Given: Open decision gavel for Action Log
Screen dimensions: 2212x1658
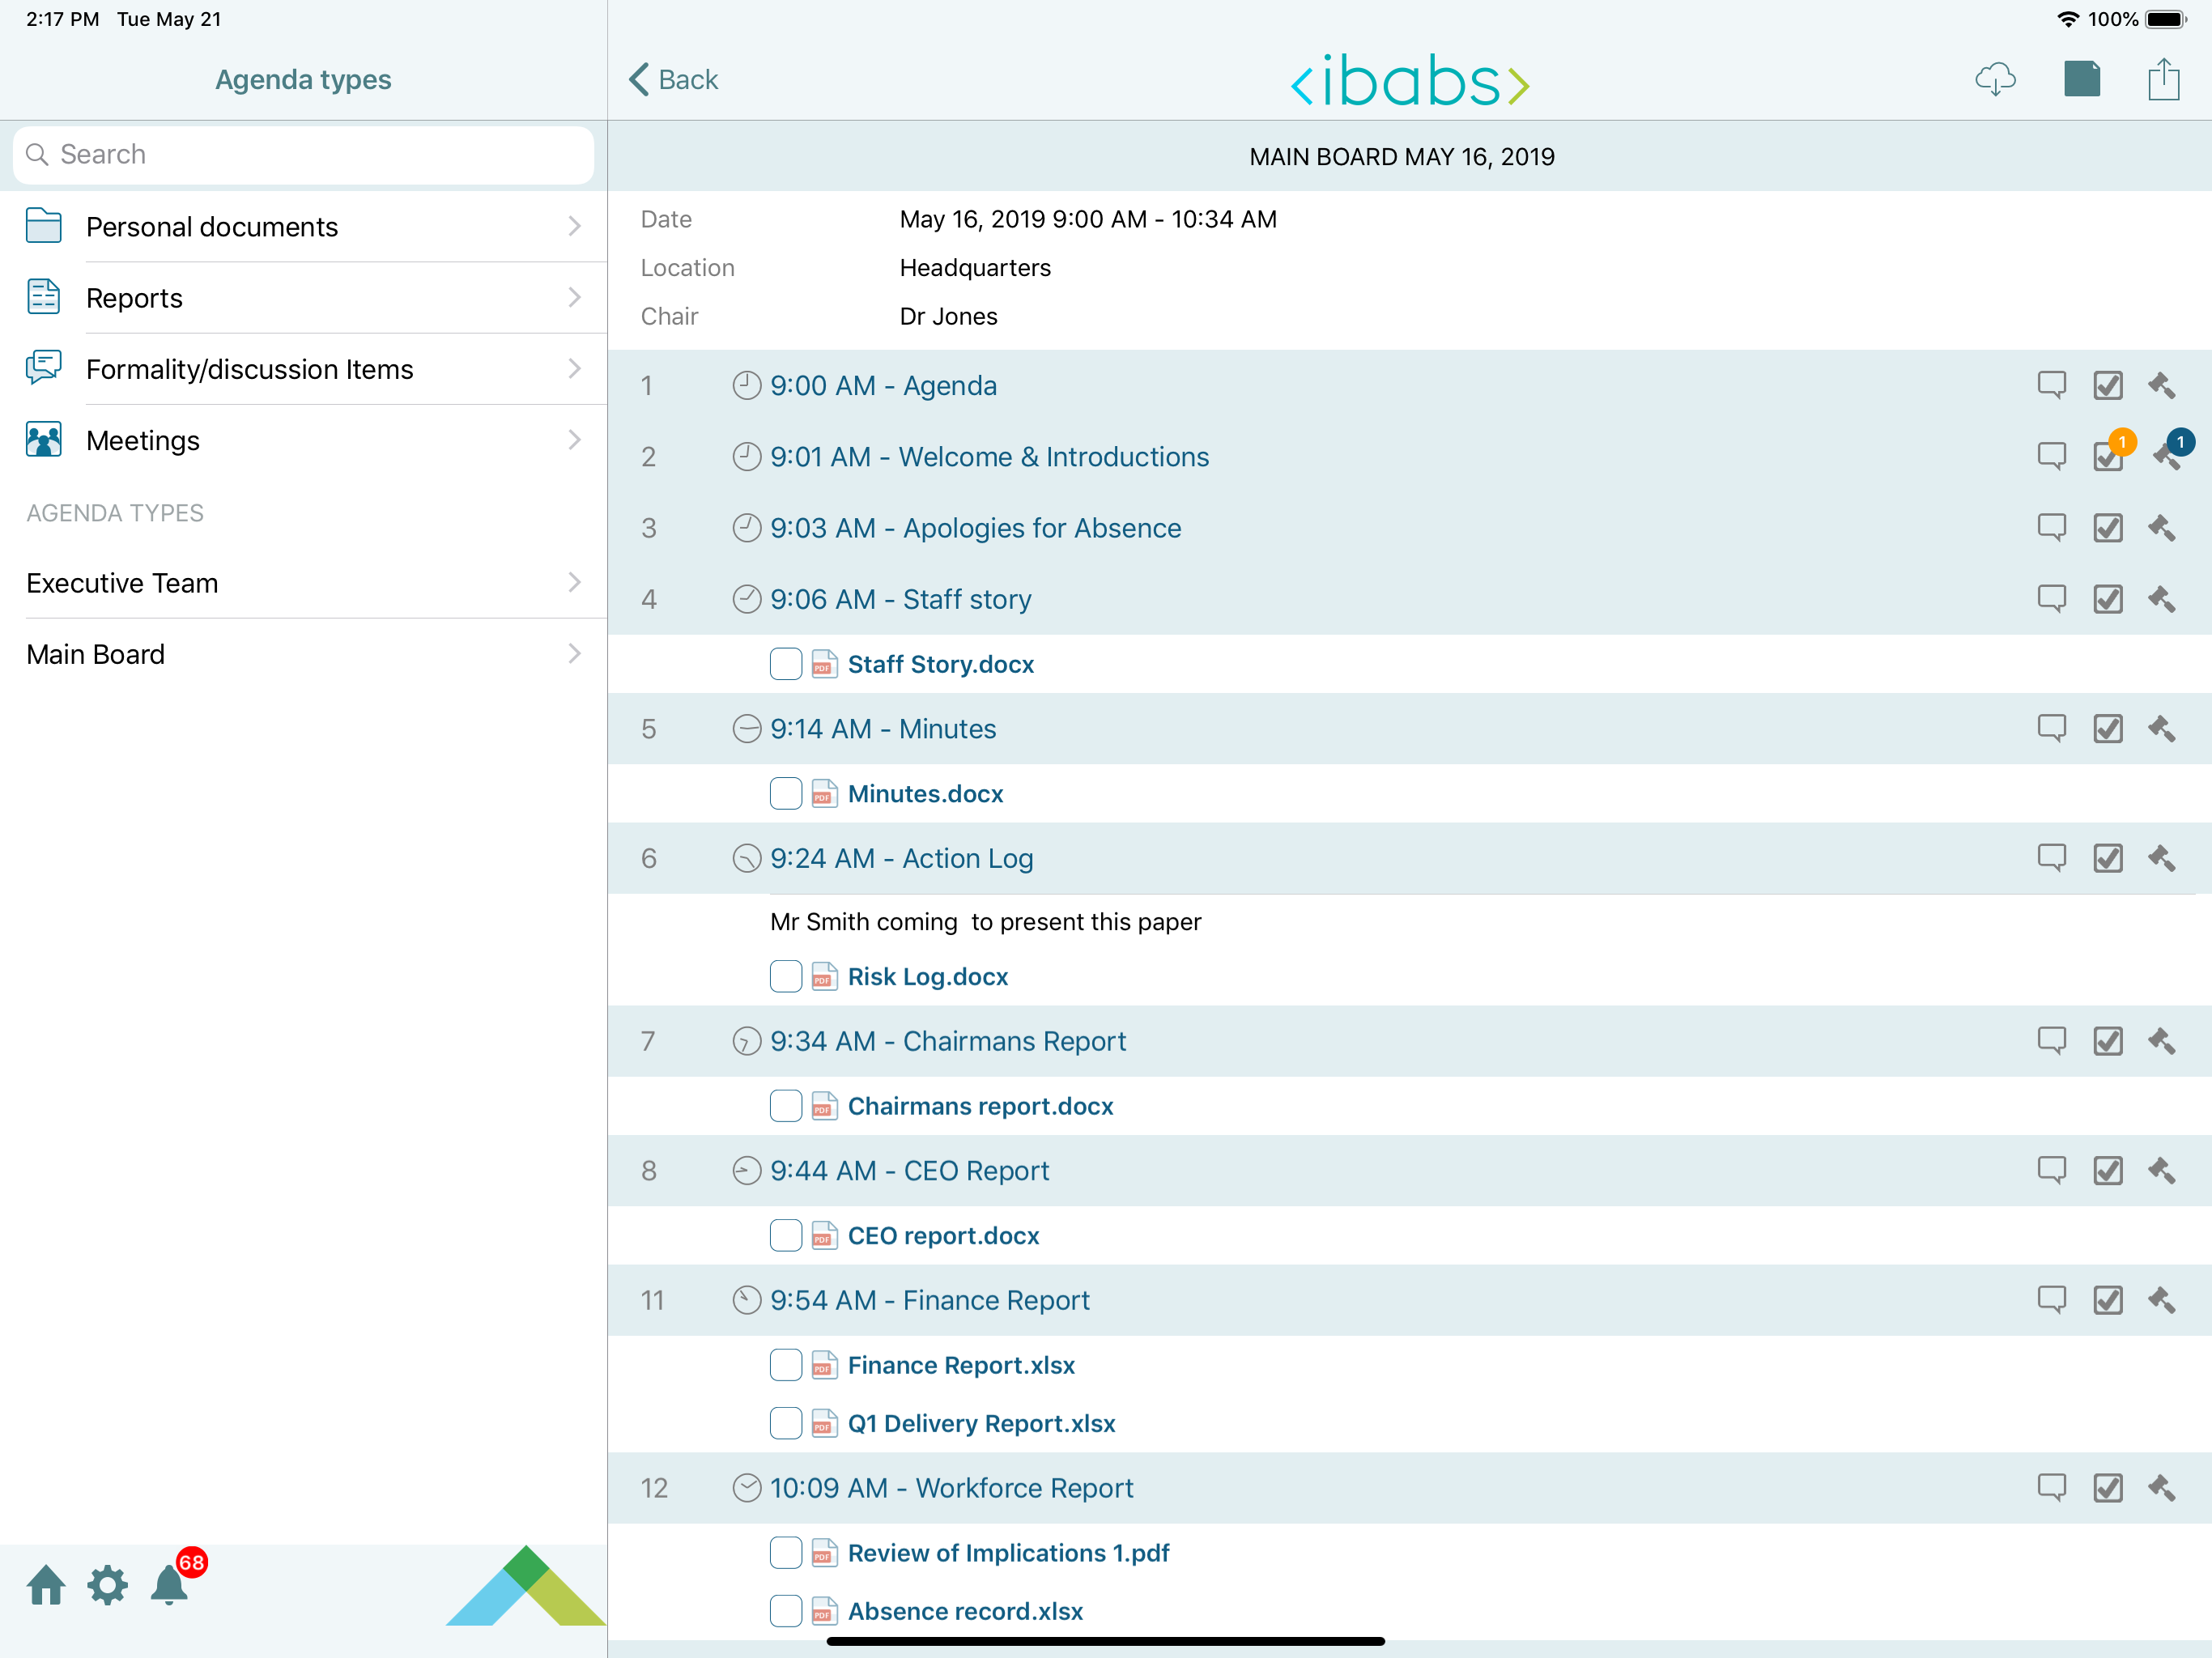Looking at the screenshot, I should coord(2162,858).
